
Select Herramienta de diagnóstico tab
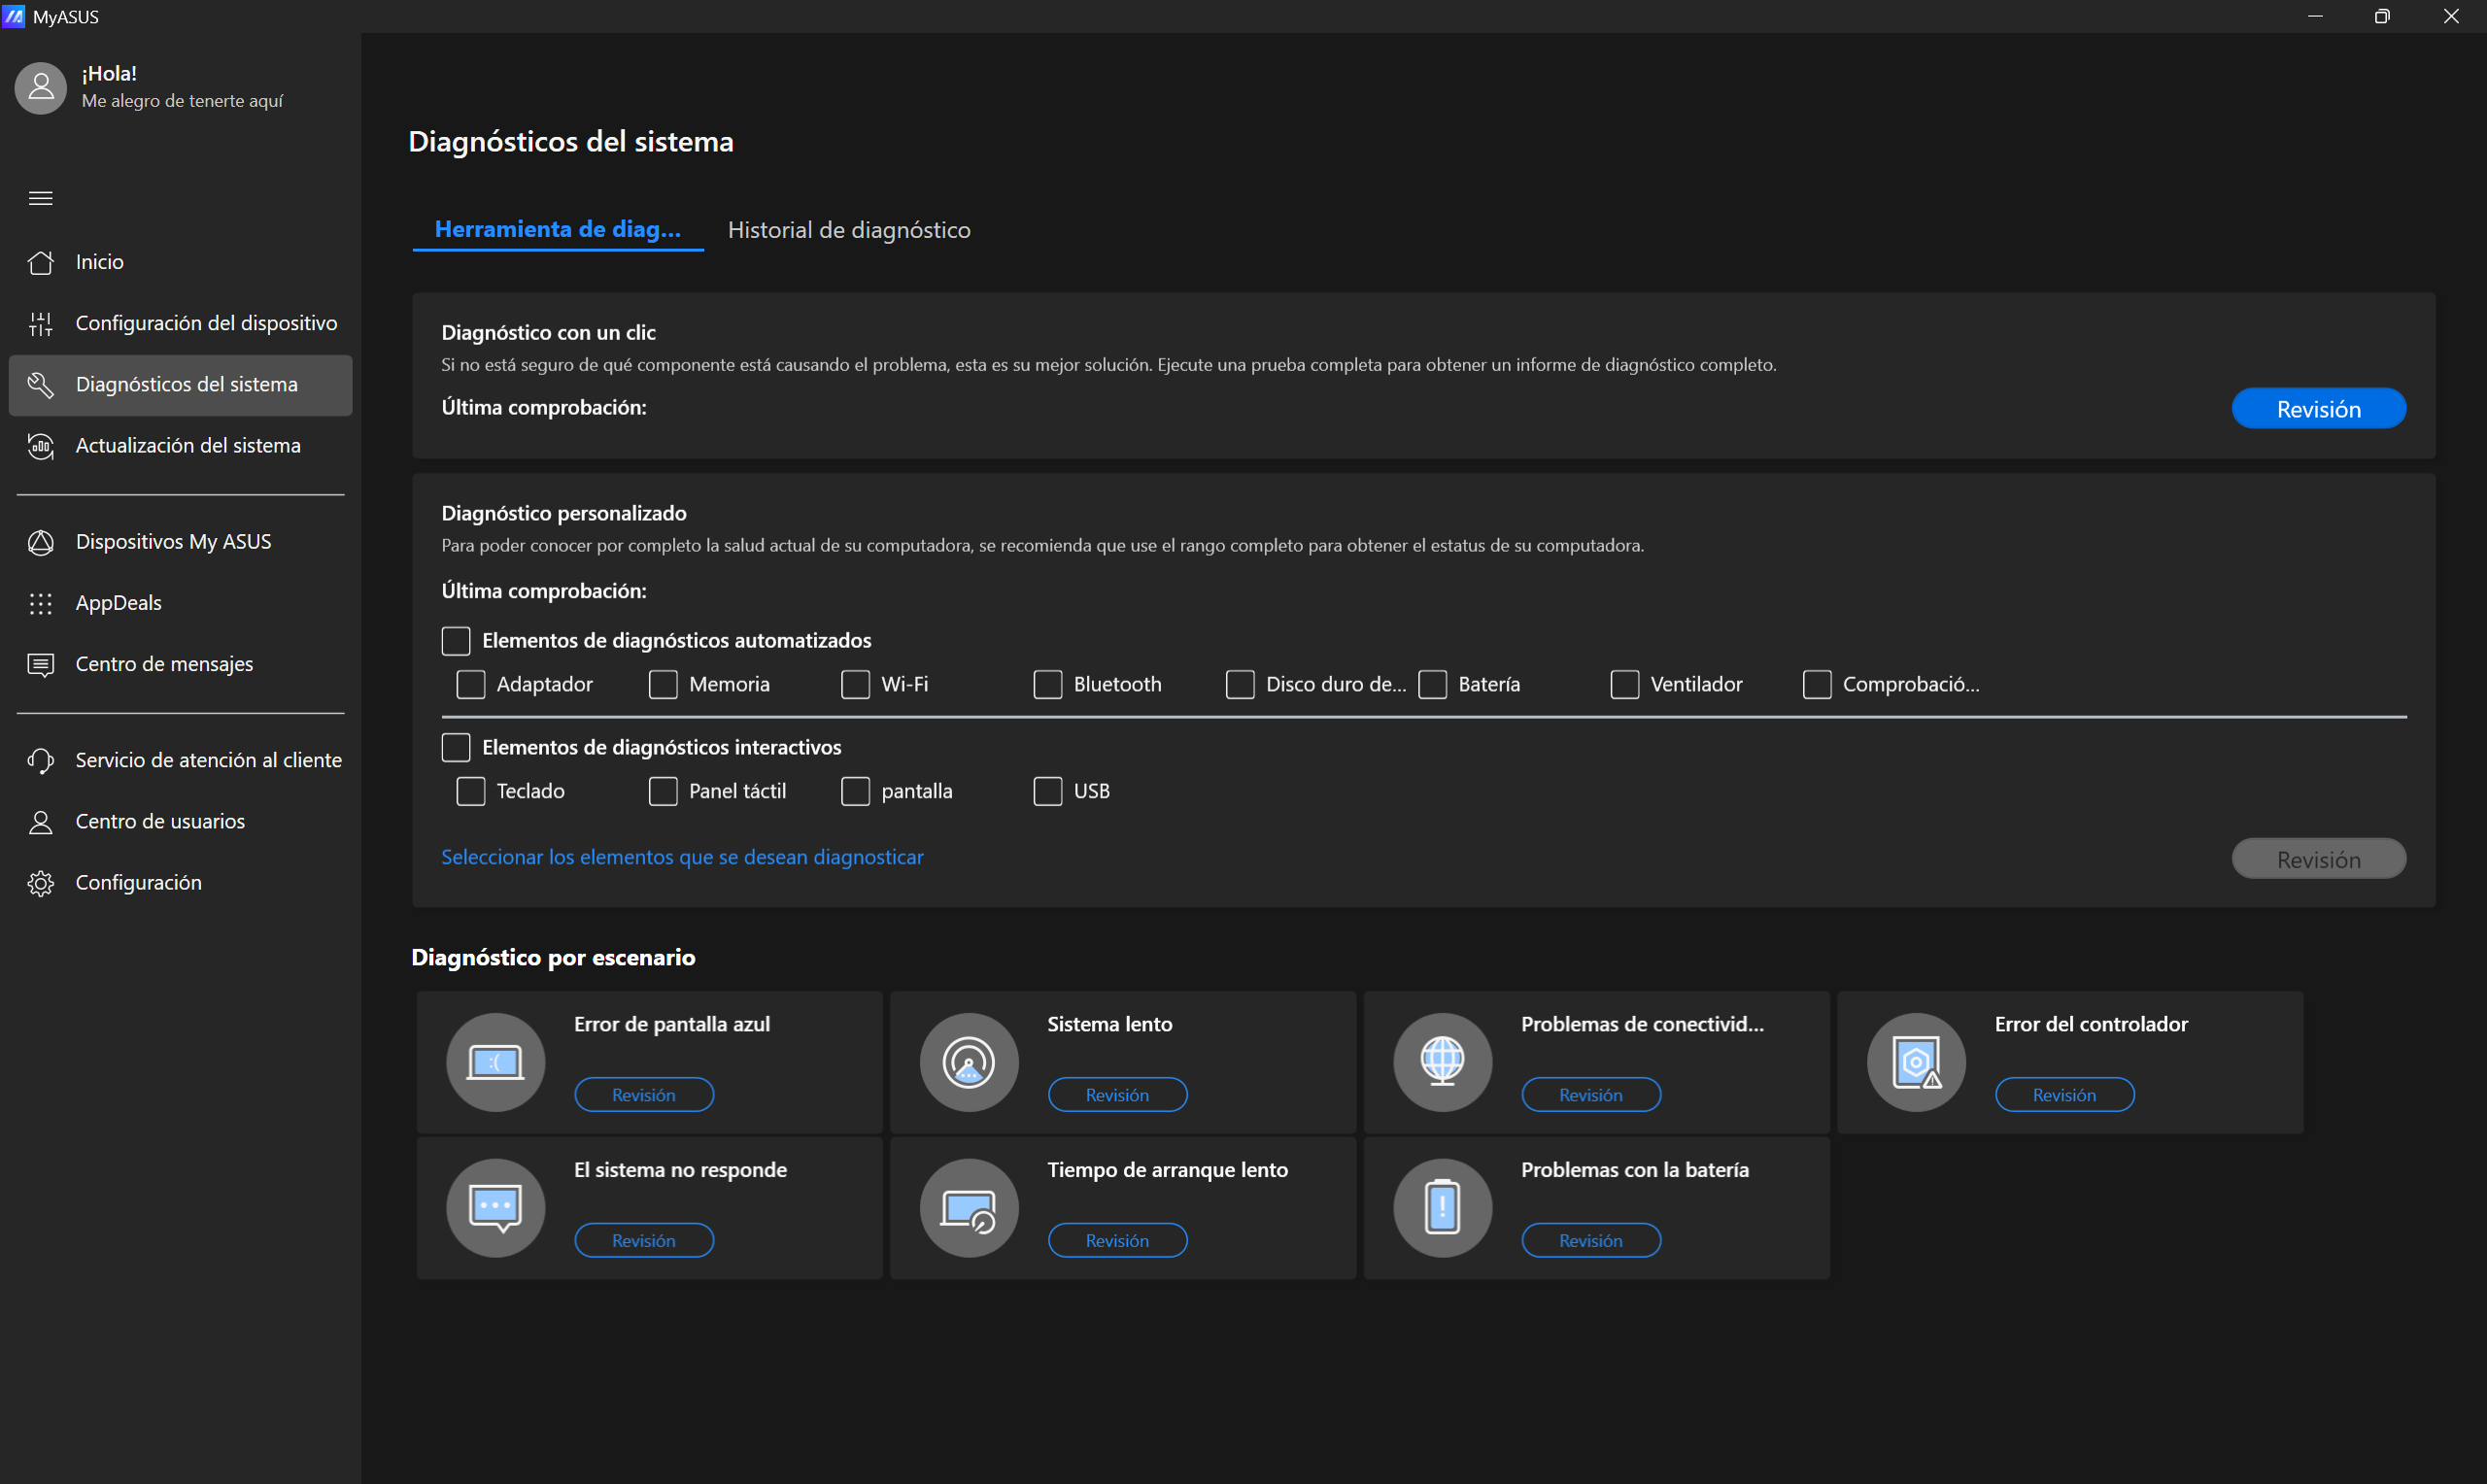point(558,230)
